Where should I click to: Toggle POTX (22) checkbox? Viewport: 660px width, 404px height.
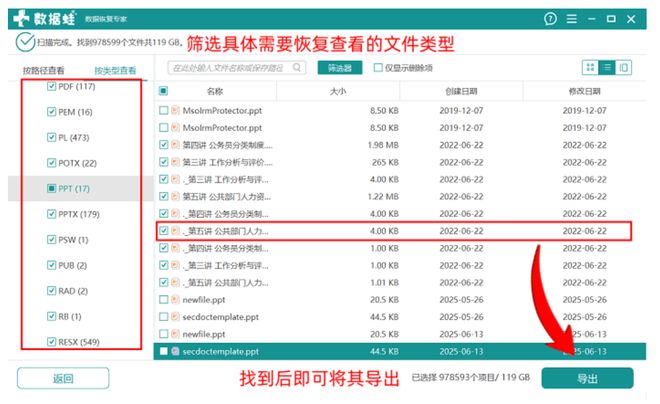tap(51, 163)
